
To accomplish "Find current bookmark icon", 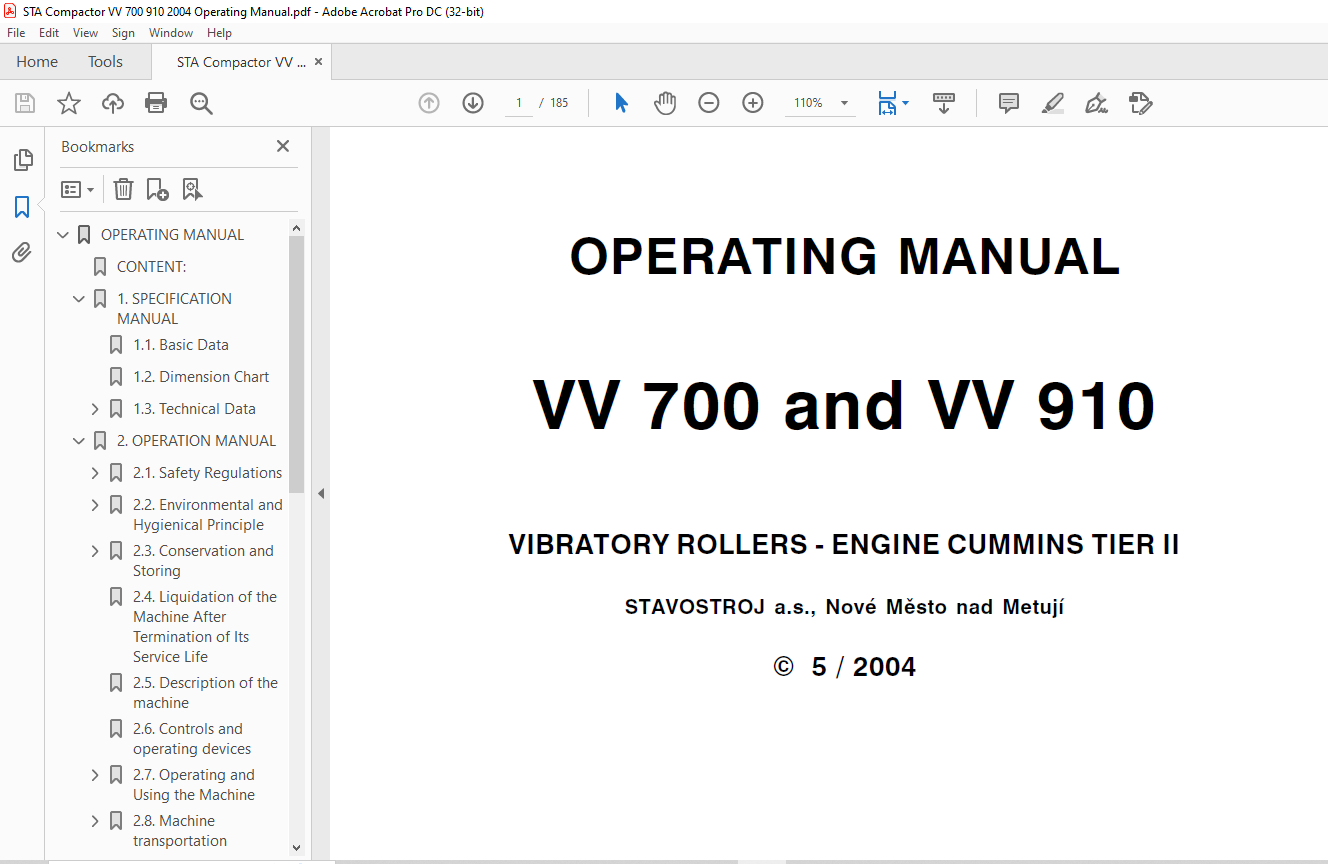I will pyautogui.click(x=192, y=189).
